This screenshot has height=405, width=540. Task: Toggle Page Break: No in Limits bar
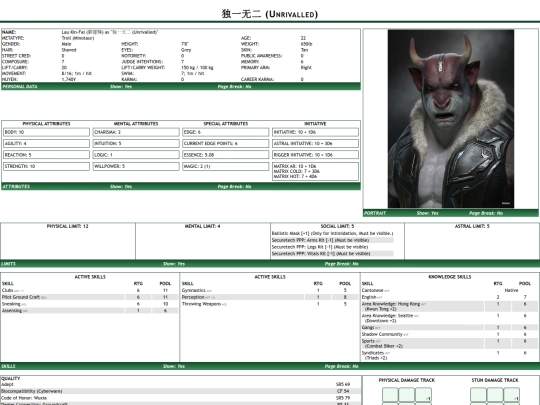click(341, 264)
